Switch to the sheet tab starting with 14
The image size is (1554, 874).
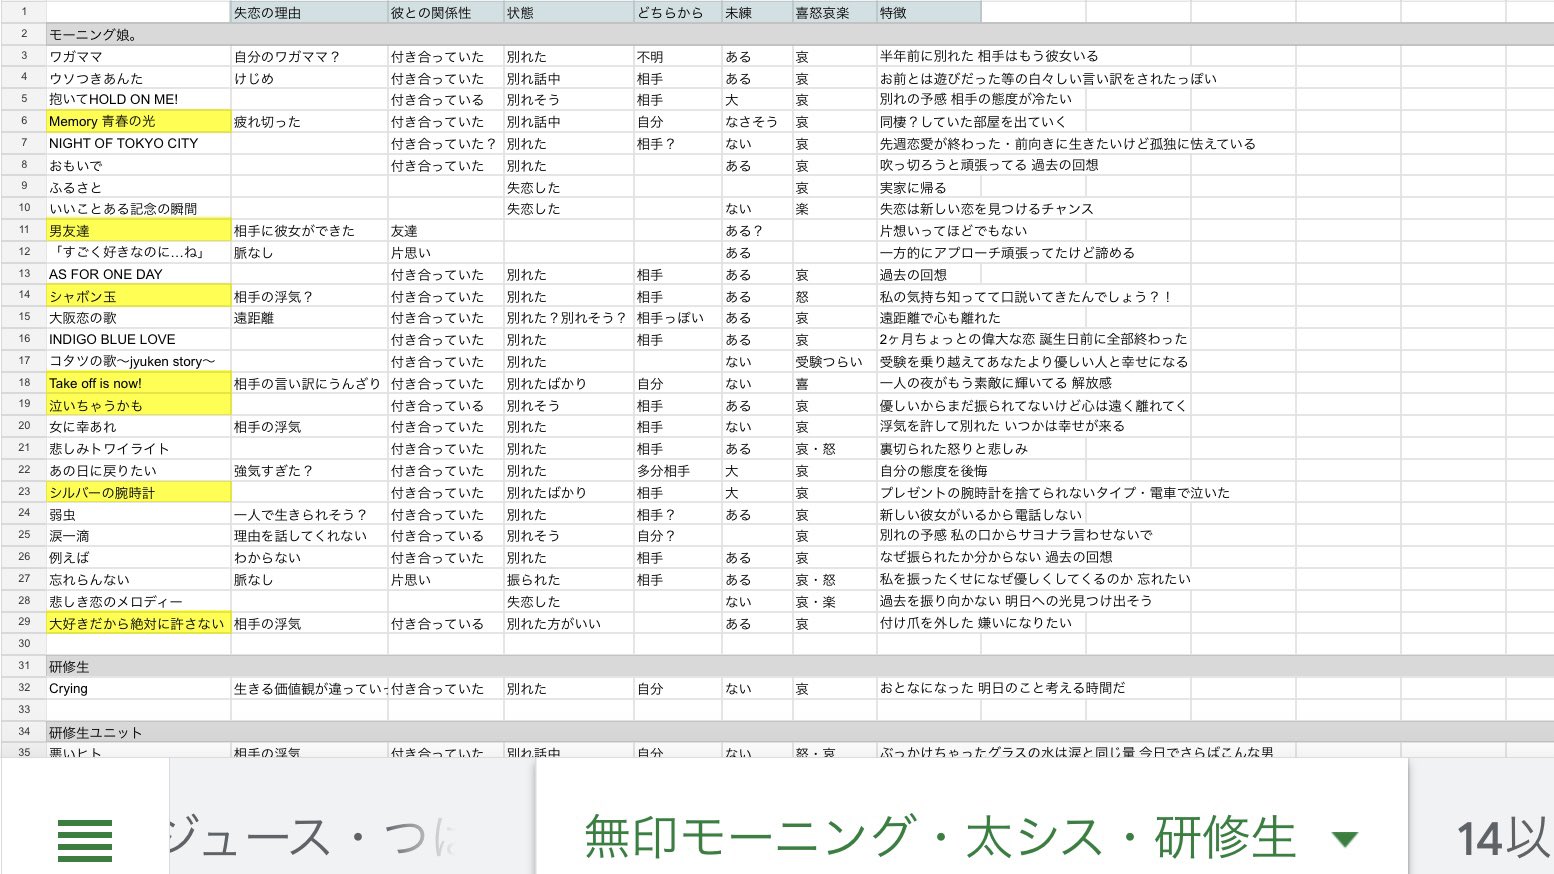(x=1502, y=838)
